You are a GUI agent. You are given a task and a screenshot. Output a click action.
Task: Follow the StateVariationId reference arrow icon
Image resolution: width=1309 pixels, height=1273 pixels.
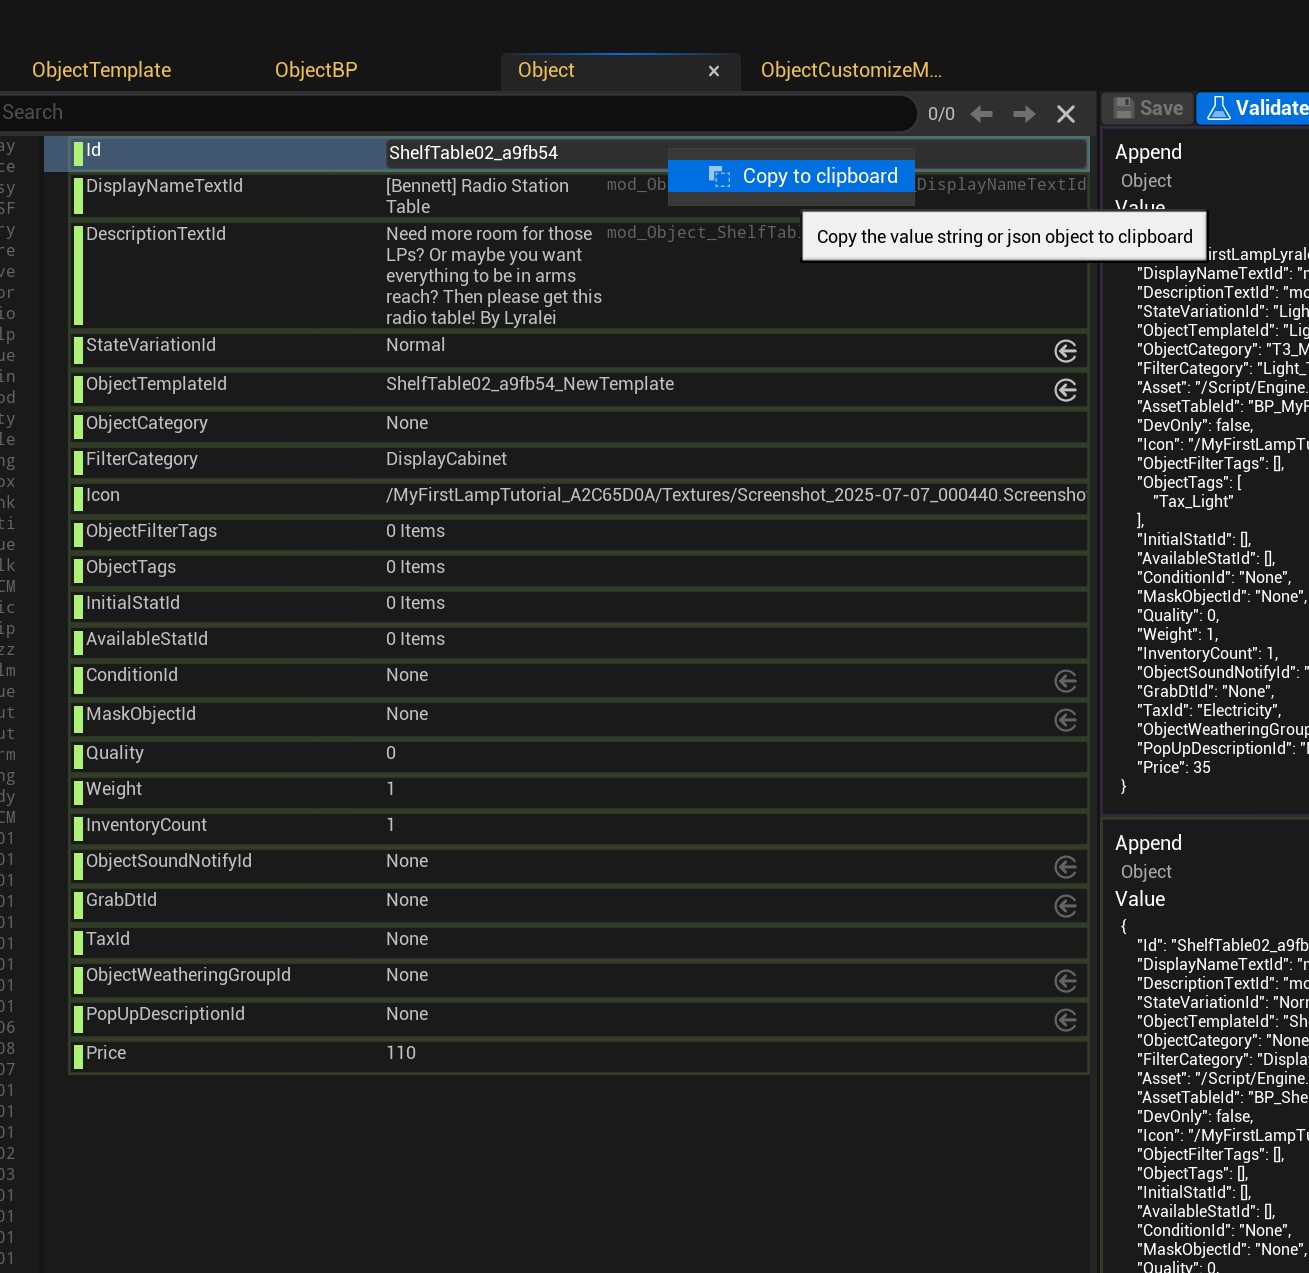click(x=1066, y=351)
